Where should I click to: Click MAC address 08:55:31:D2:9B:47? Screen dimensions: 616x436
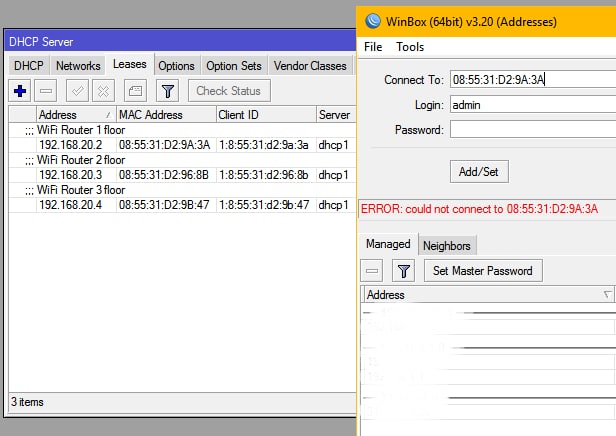[164, 205]
